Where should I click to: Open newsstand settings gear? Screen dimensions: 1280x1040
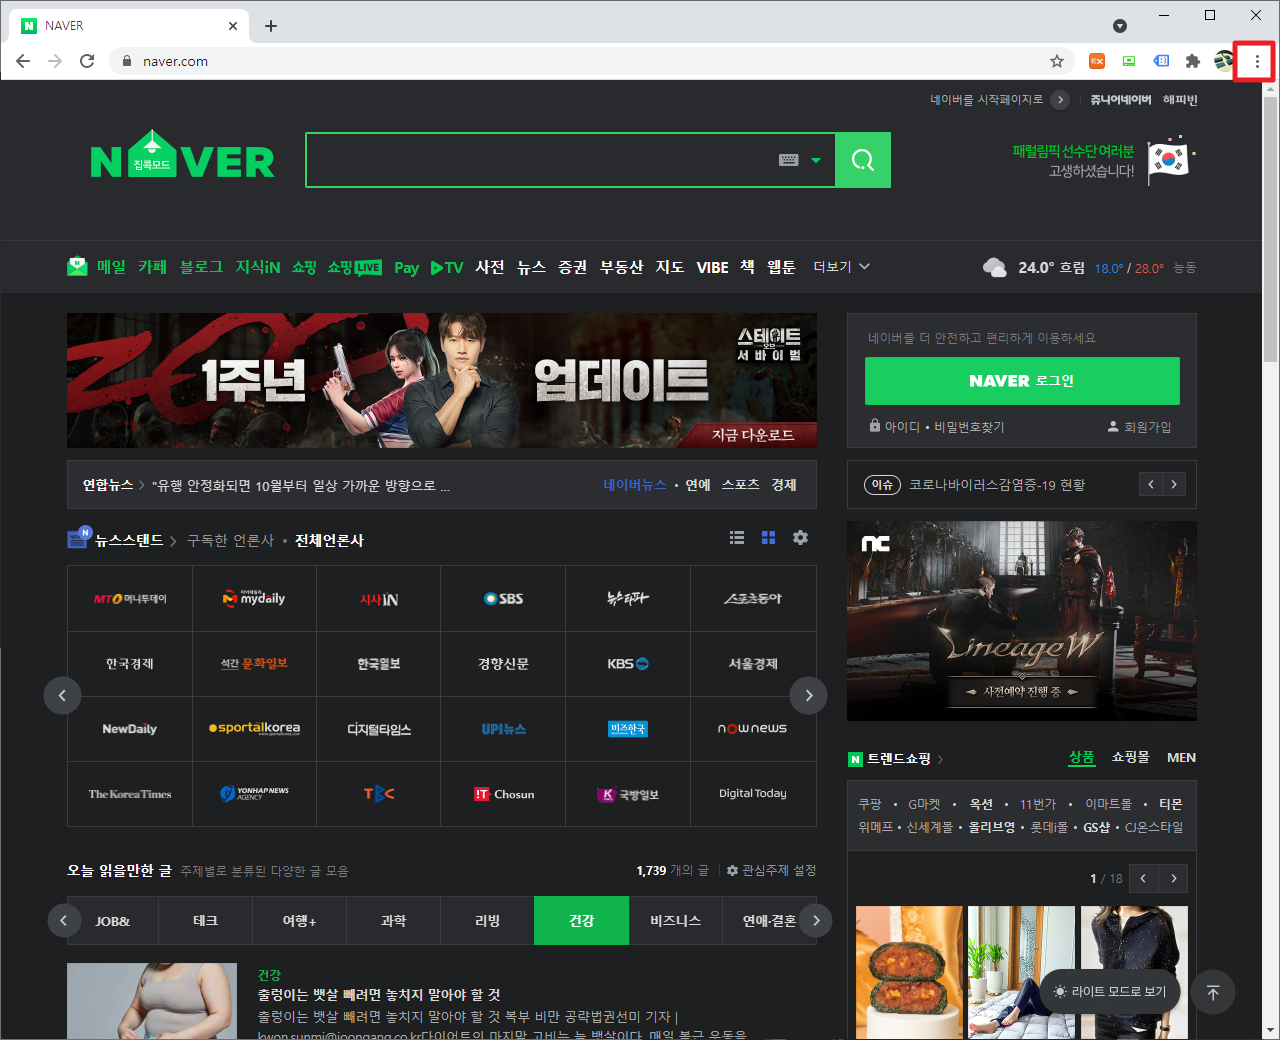[800, 537]
